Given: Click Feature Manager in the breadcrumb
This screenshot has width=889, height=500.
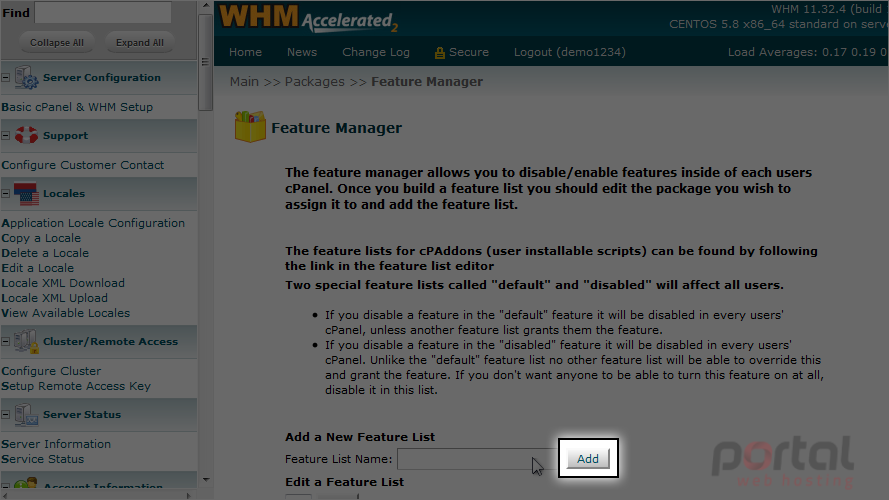Looking at the screenshot, I should (427, 82).
